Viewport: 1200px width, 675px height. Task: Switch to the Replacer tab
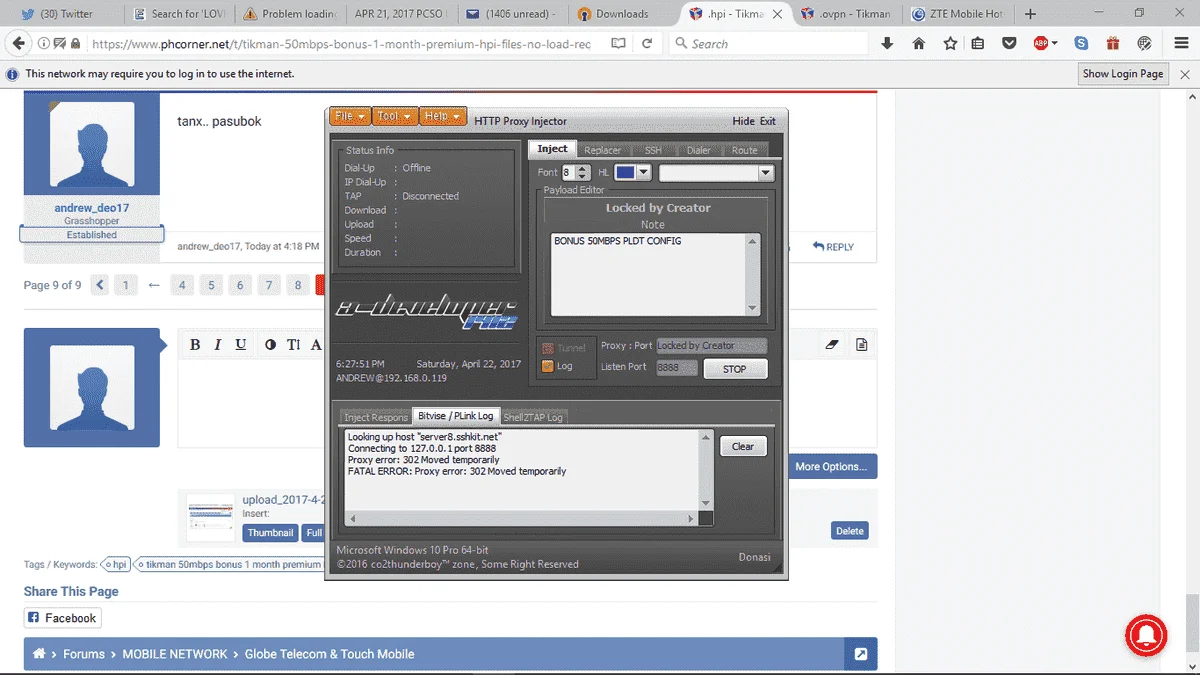[602, 150]
